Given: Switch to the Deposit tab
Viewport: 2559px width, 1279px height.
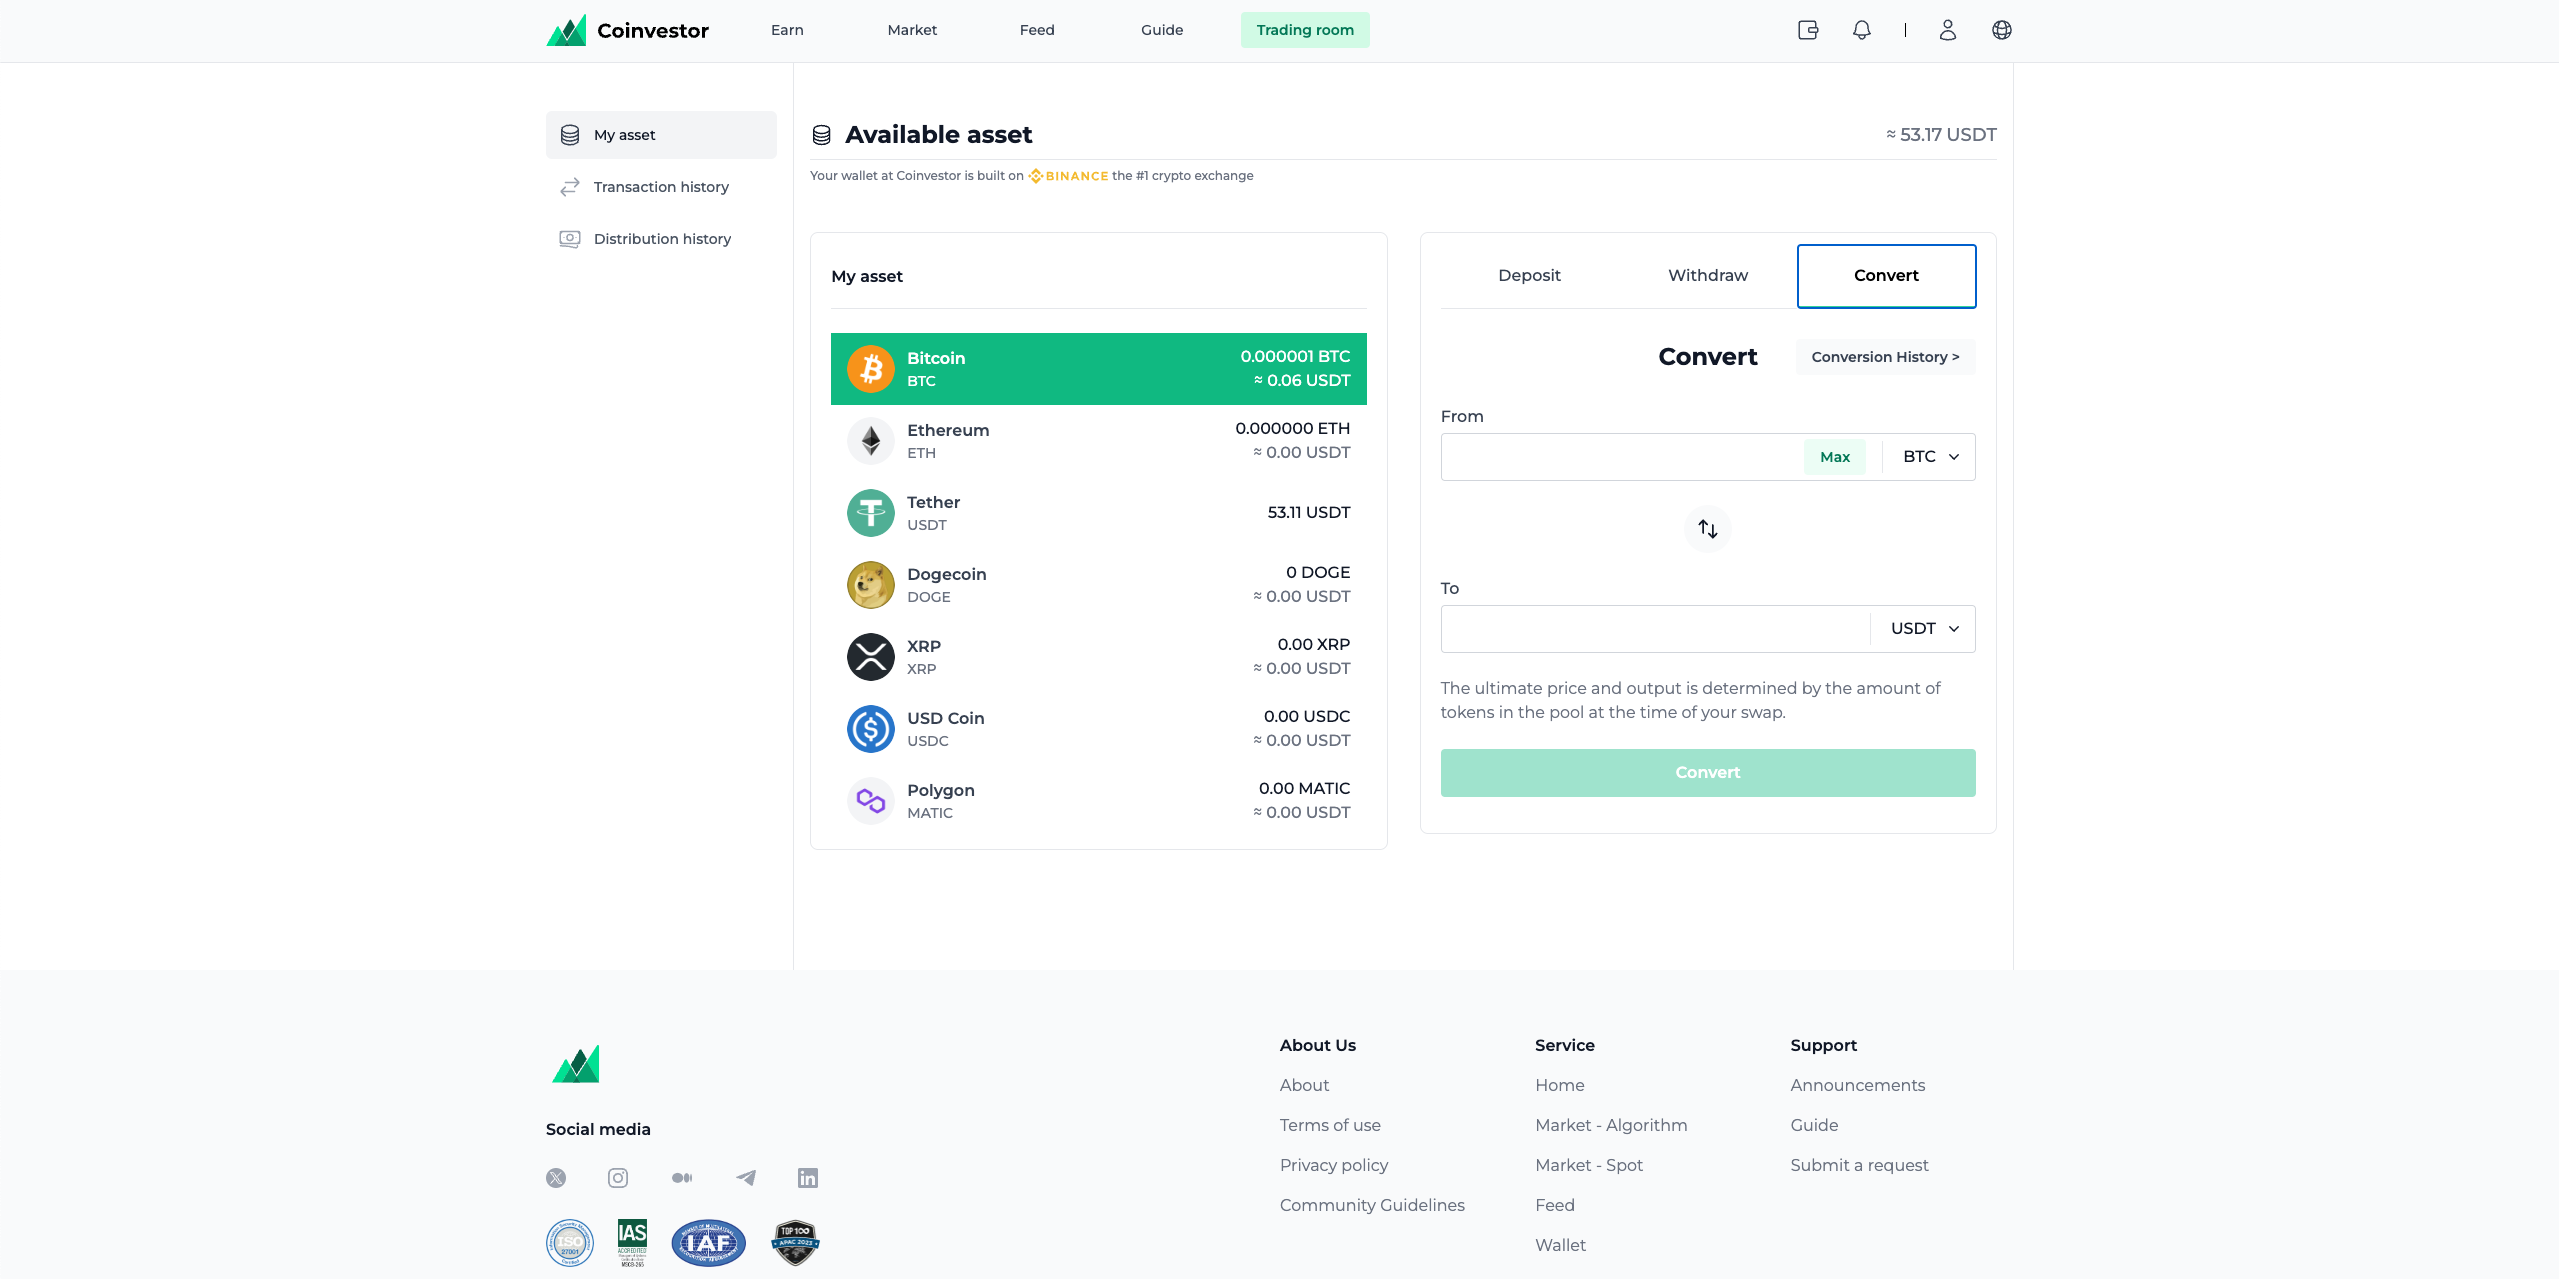Looking at the screenshot, I should point(1529,275).
